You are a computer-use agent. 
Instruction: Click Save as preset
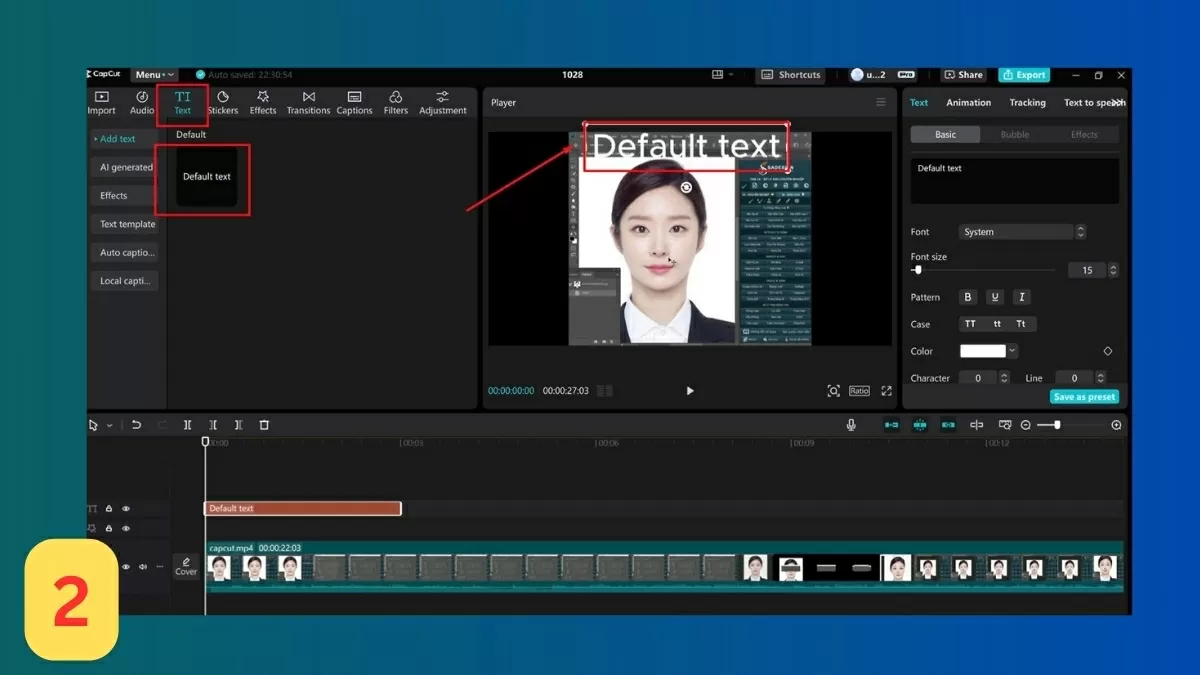[1084, 396]
